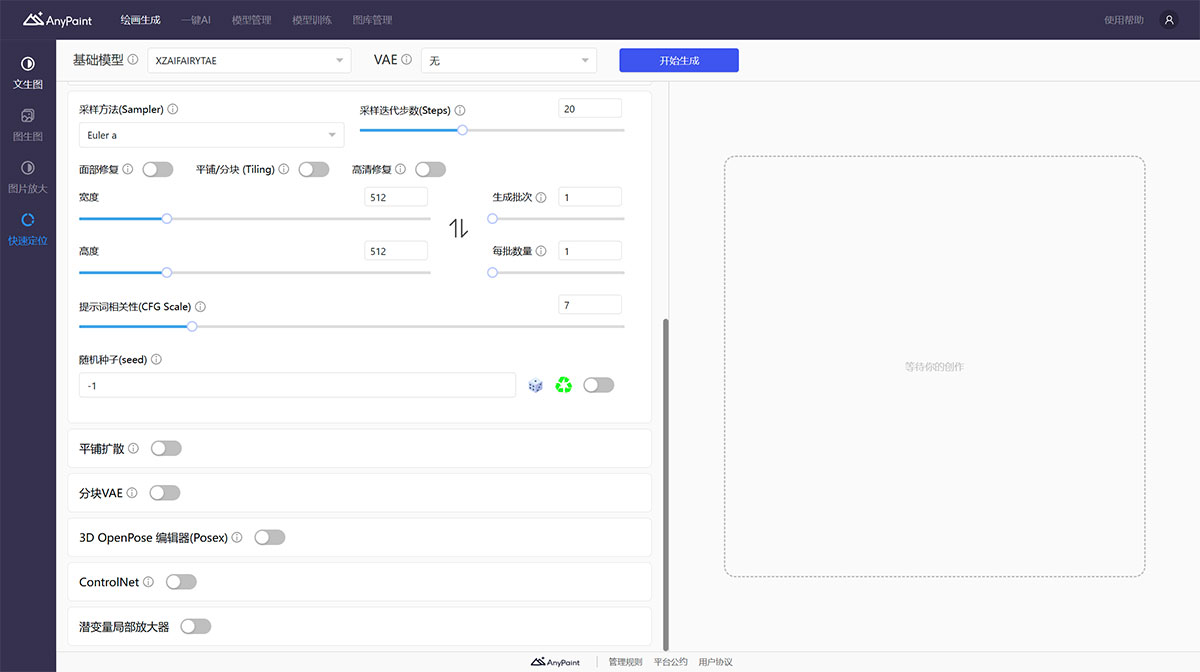The height and width of the screenshot is (672, 1200).
Task: Open 图生图 from the sidebar
Action: pyautogui.click(x=27, y=125)
